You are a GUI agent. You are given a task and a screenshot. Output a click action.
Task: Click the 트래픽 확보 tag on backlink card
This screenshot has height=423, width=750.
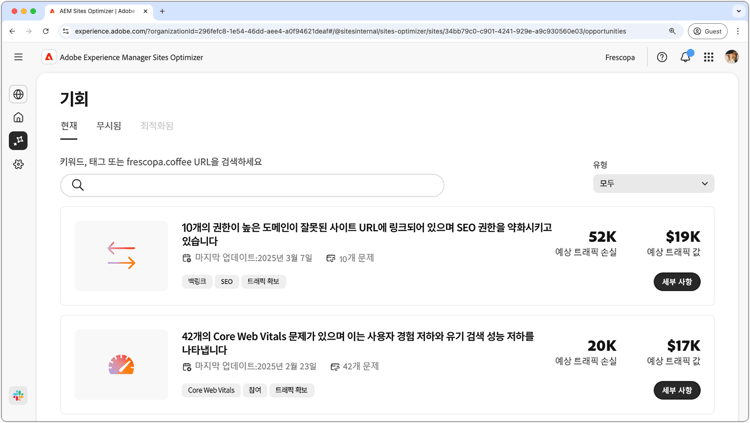click(264, 281)
